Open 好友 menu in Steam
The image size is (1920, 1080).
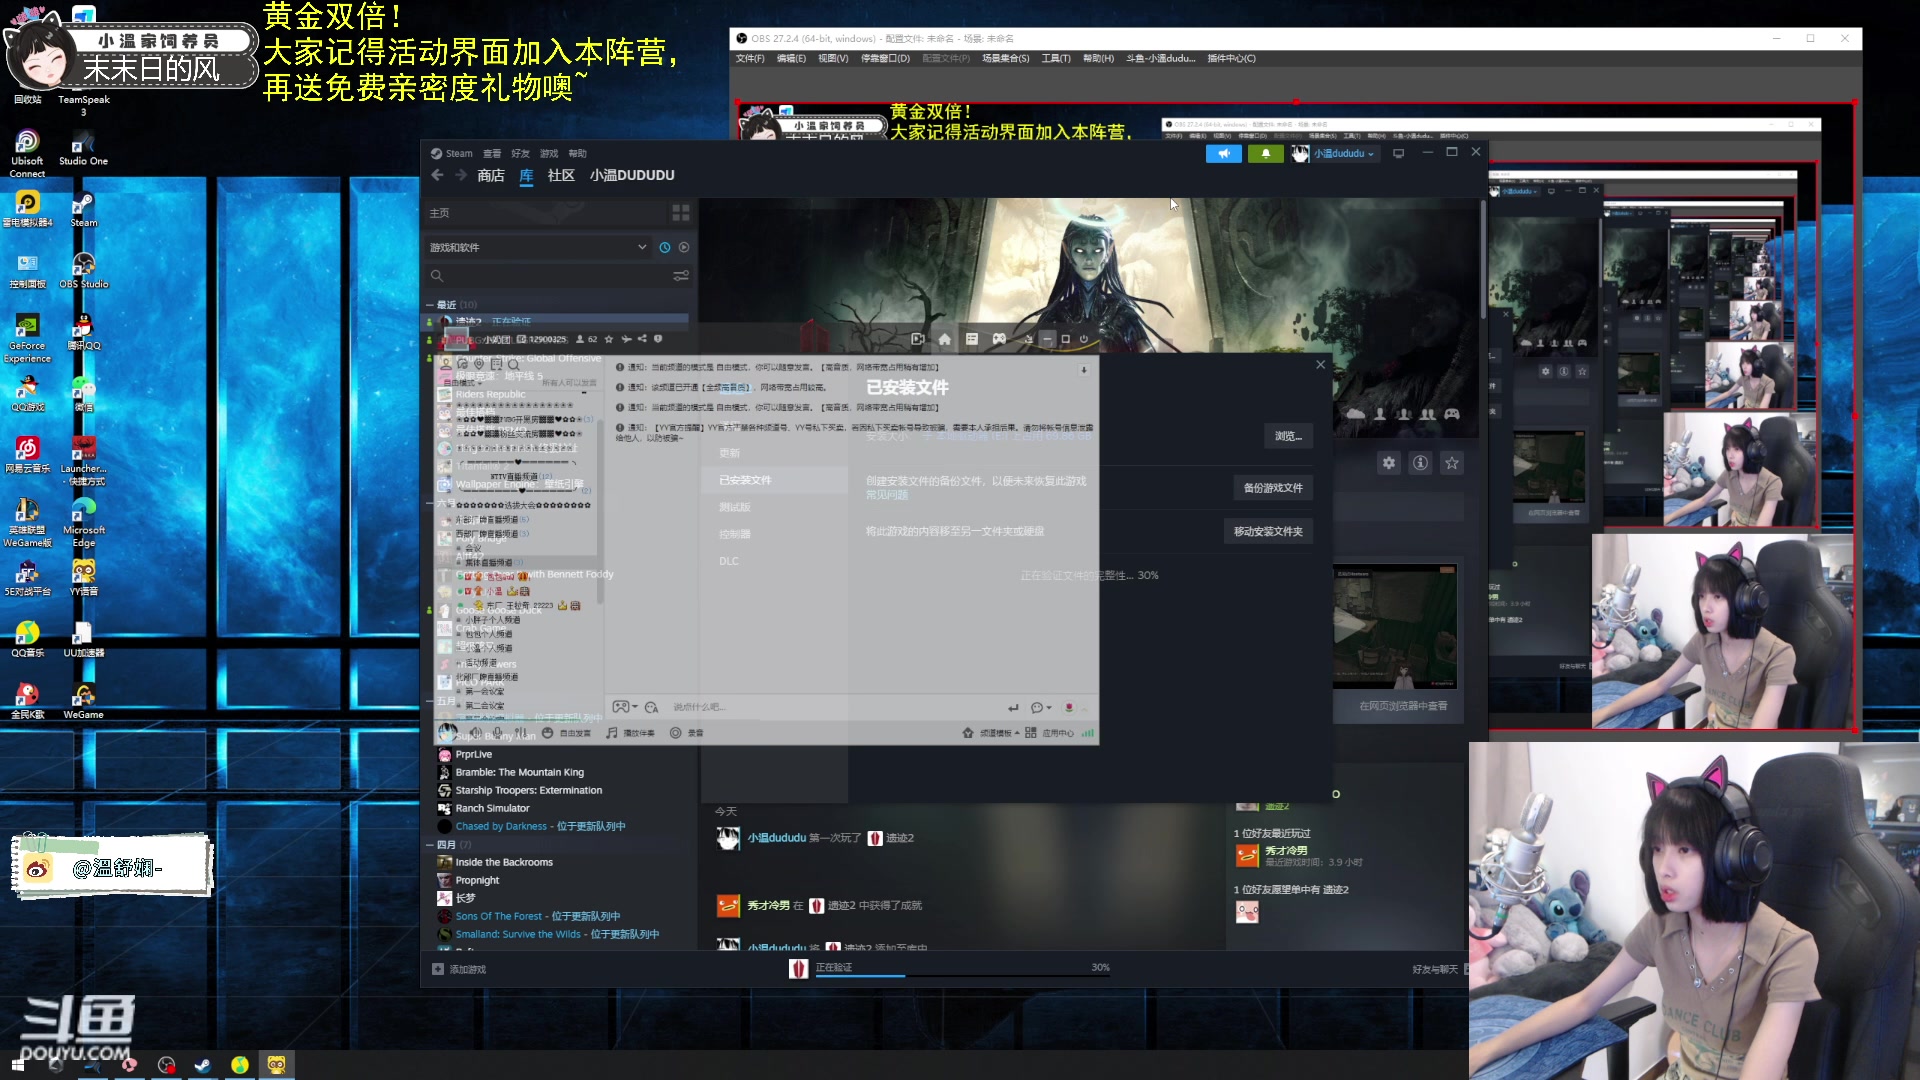click(x=520, y=153)
